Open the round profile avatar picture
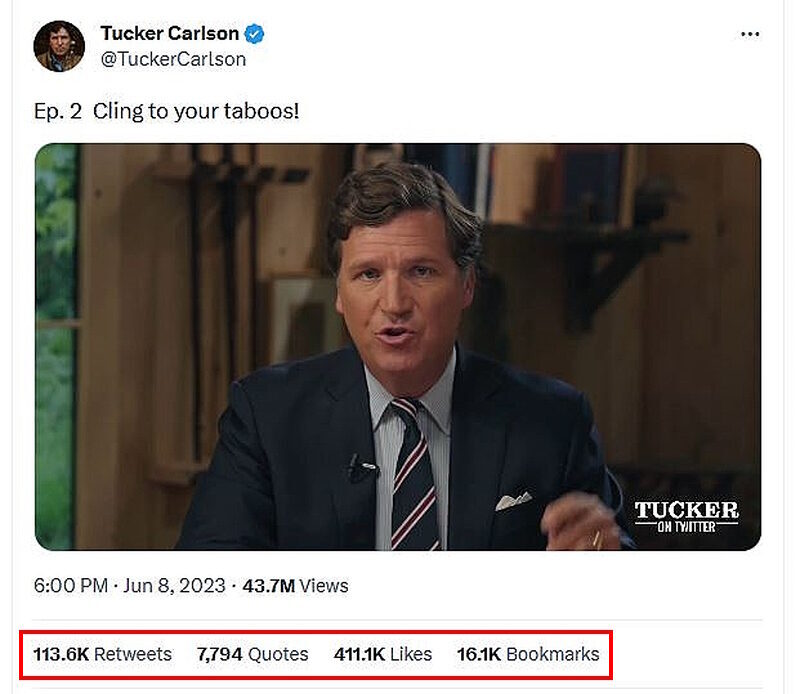The height and width of the screenshot is (694, 800). (59, 46)
